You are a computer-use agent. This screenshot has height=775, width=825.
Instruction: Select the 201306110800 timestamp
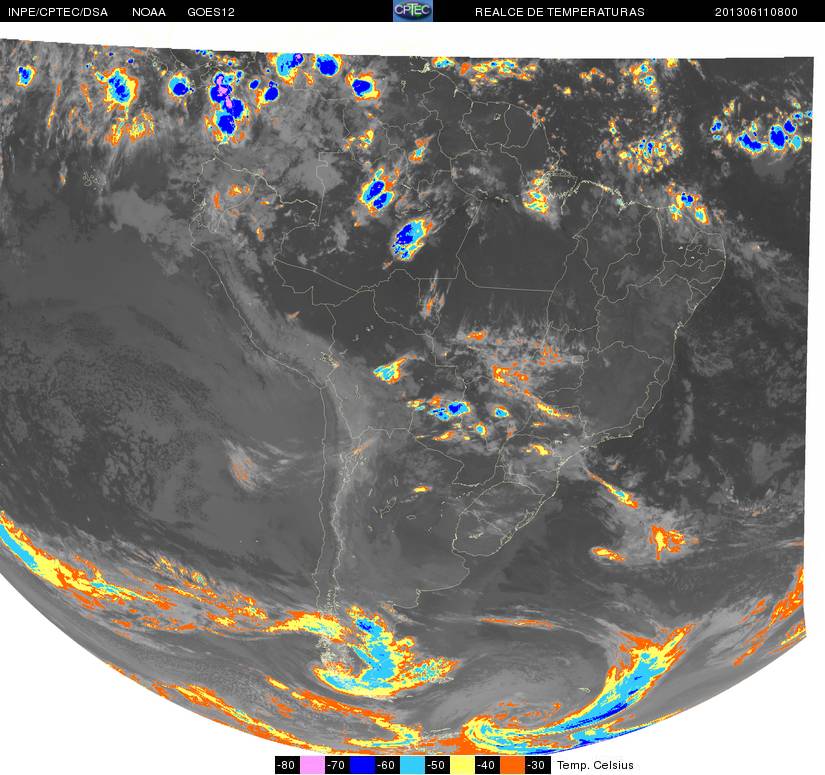(x=756, y=12)
